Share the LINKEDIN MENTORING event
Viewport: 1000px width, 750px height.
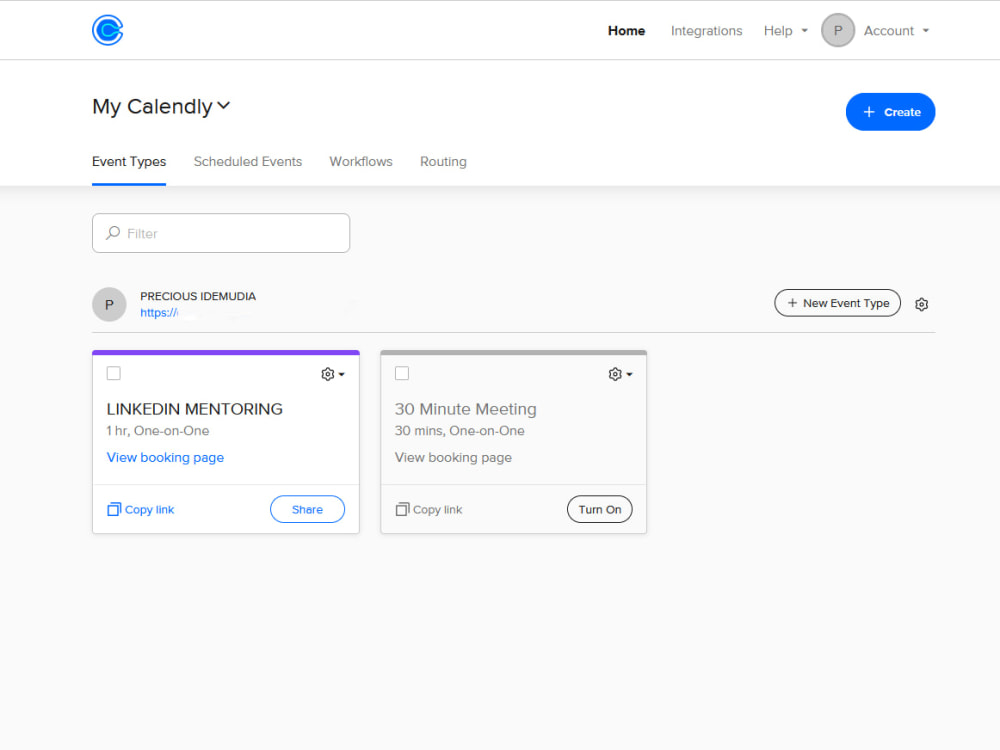[307, 510]
